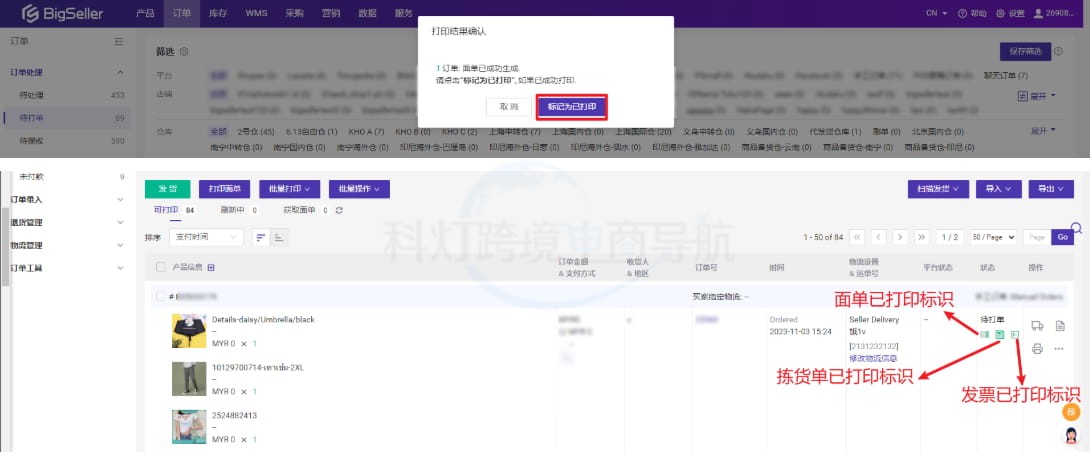Open the 导入 dropdown
The image size is (1090, 460).
coord(998,188)
